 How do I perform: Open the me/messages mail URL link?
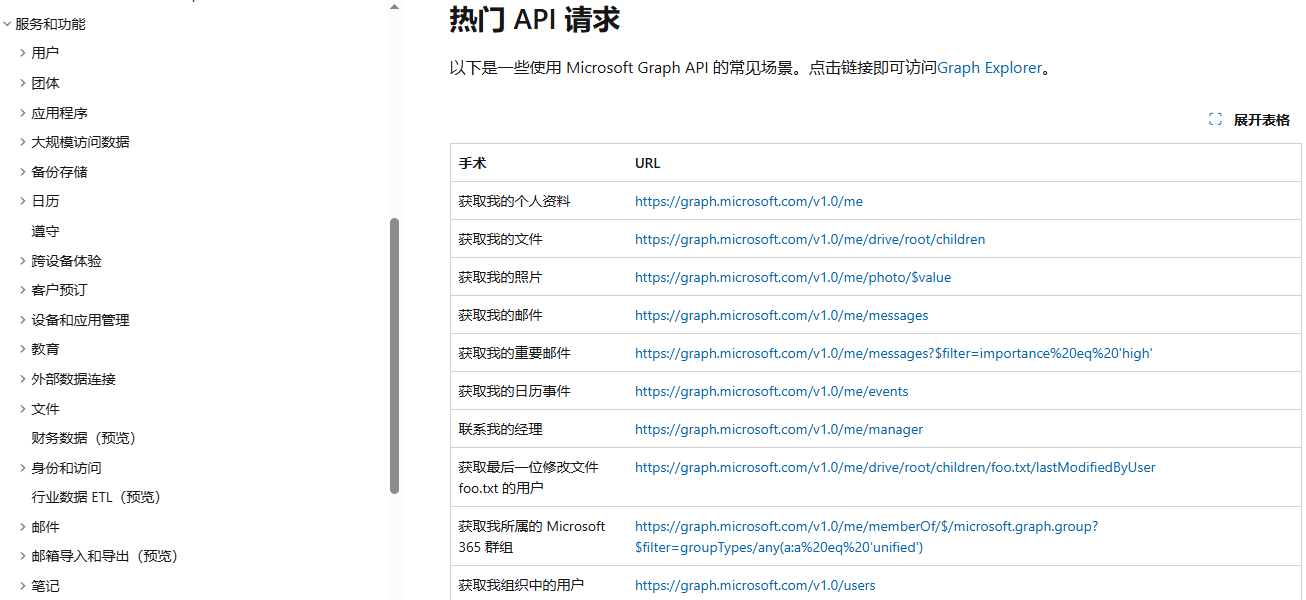tap(780, 315)
